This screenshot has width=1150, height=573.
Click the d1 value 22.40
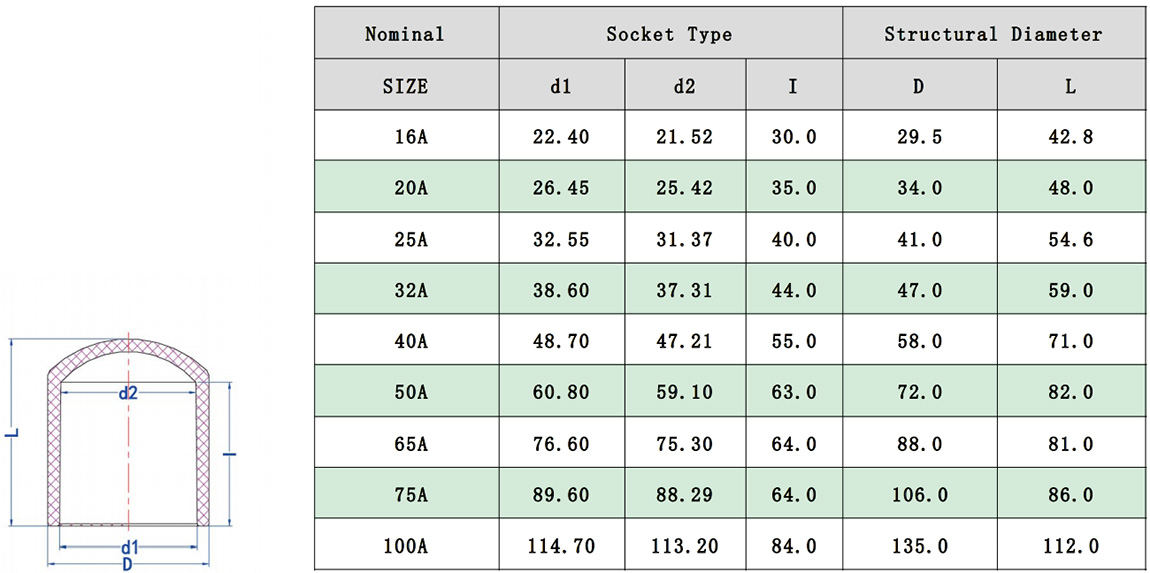tap(561, 137)
